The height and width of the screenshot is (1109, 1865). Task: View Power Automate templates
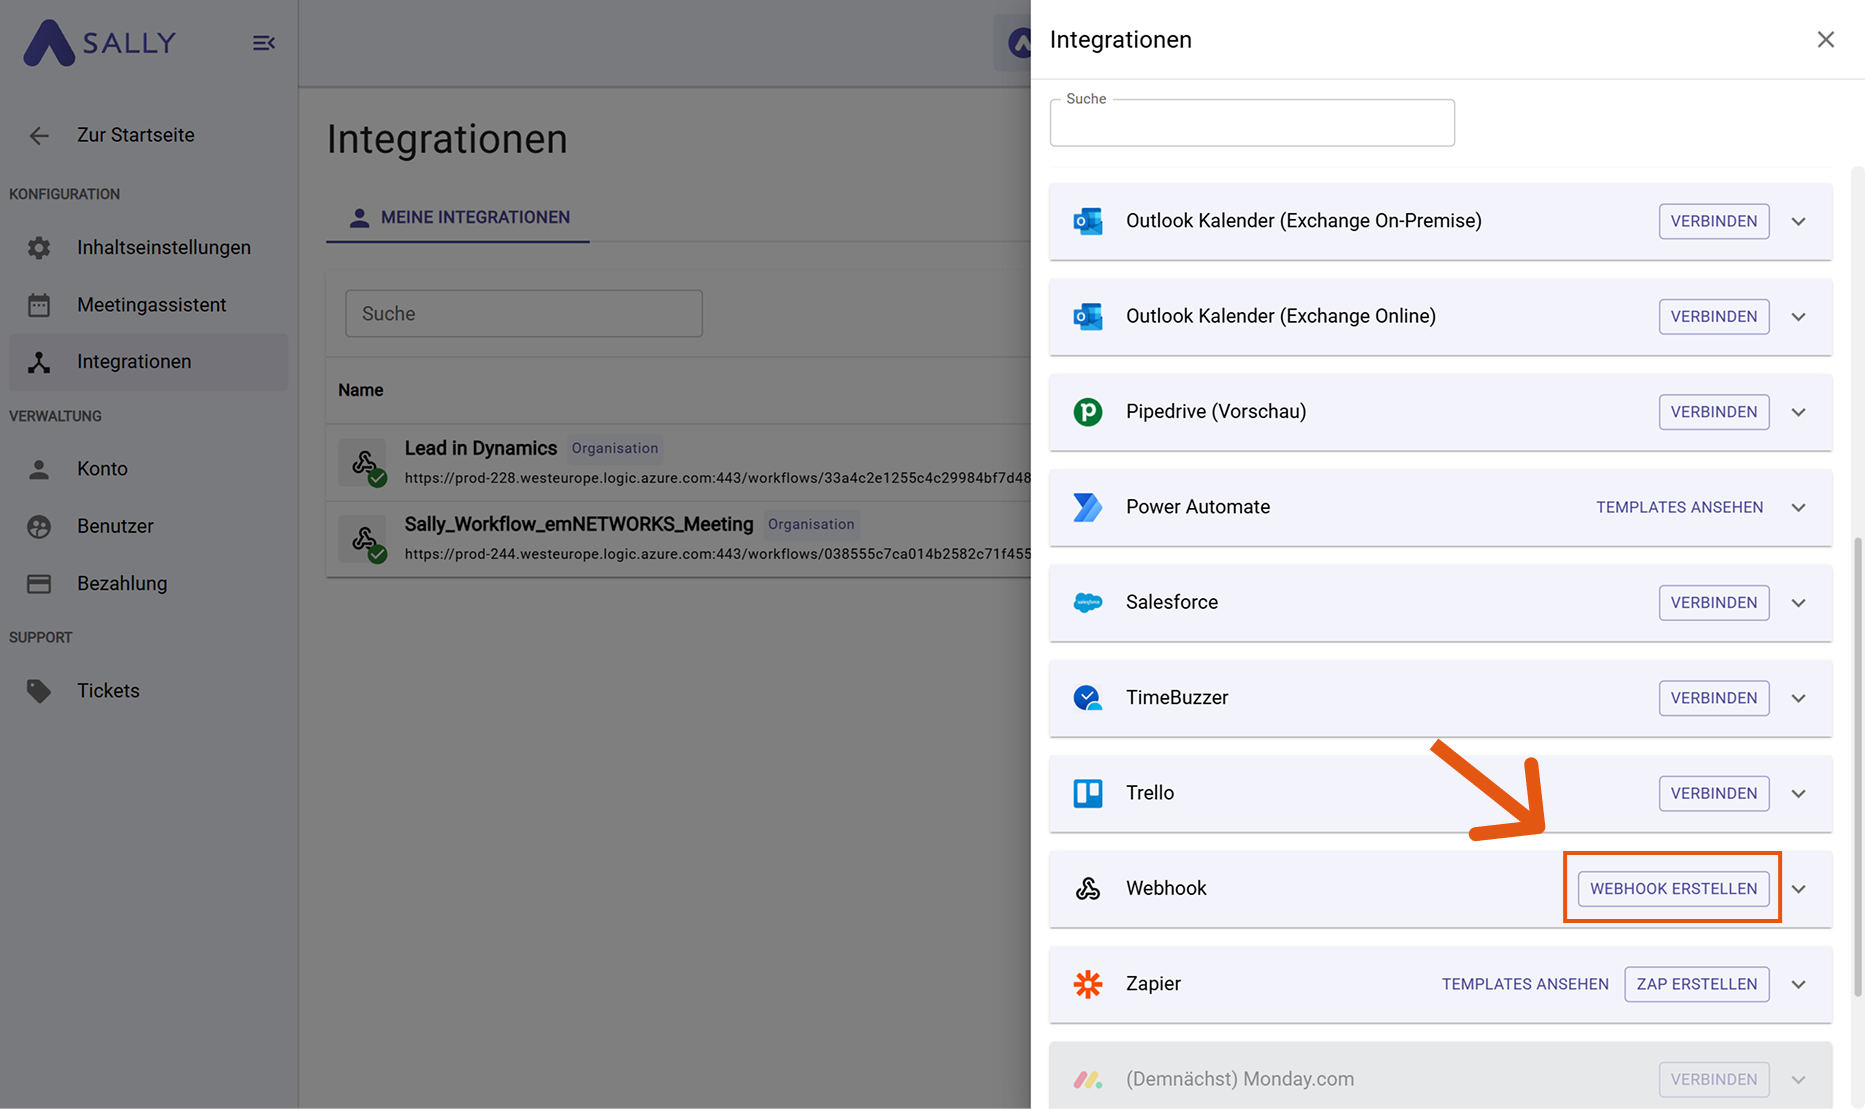(1679, 507)
